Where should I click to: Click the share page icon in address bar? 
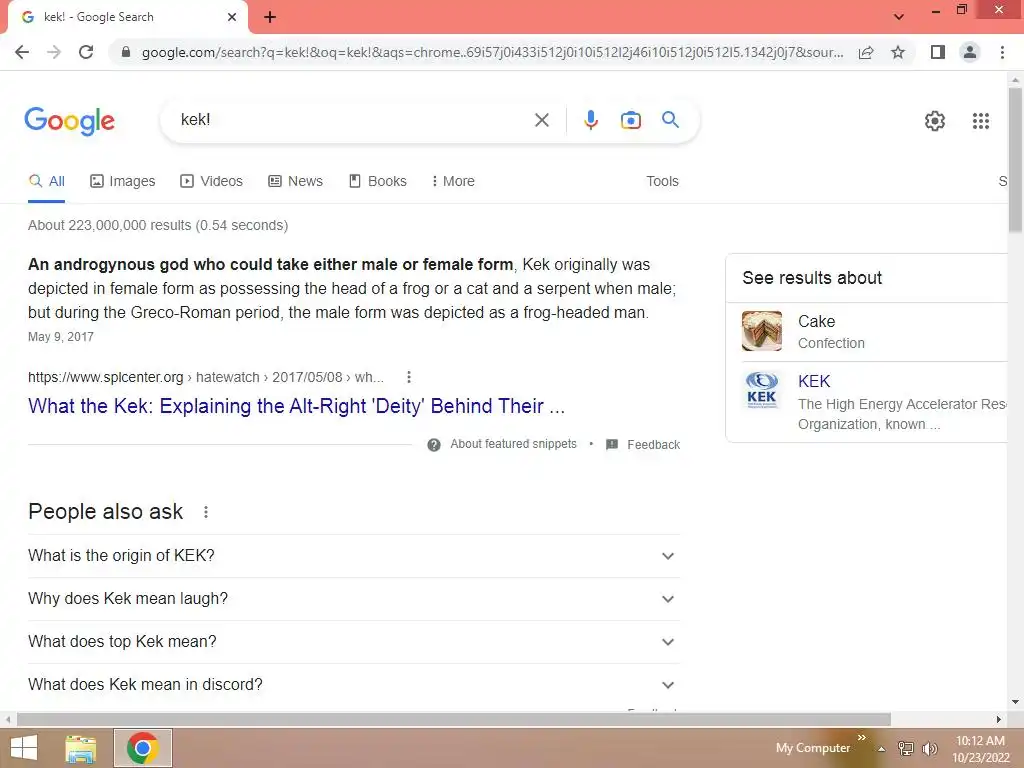coord(866,52)
